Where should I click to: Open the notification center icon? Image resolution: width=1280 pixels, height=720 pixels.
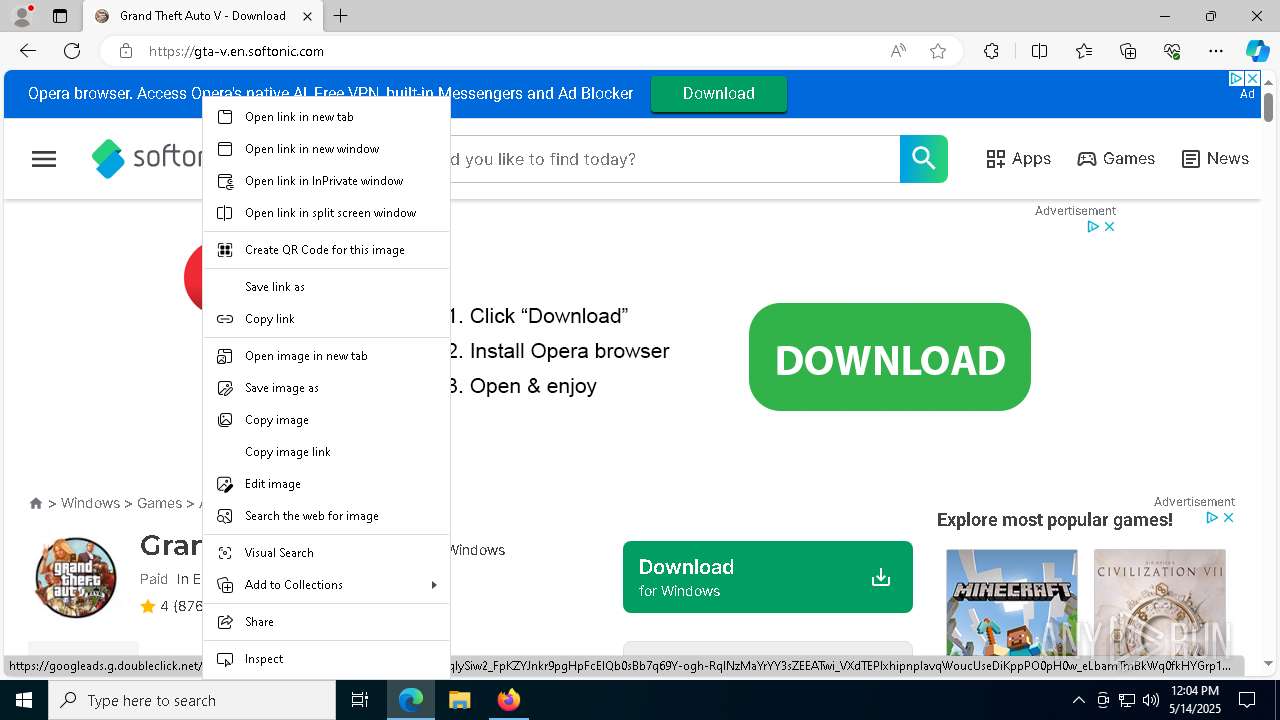click(1247, 700)
